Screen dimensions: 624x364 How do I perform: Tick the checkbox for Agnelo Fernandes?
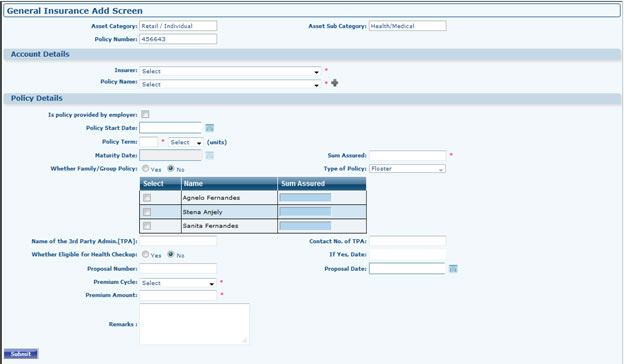(147, 198)
